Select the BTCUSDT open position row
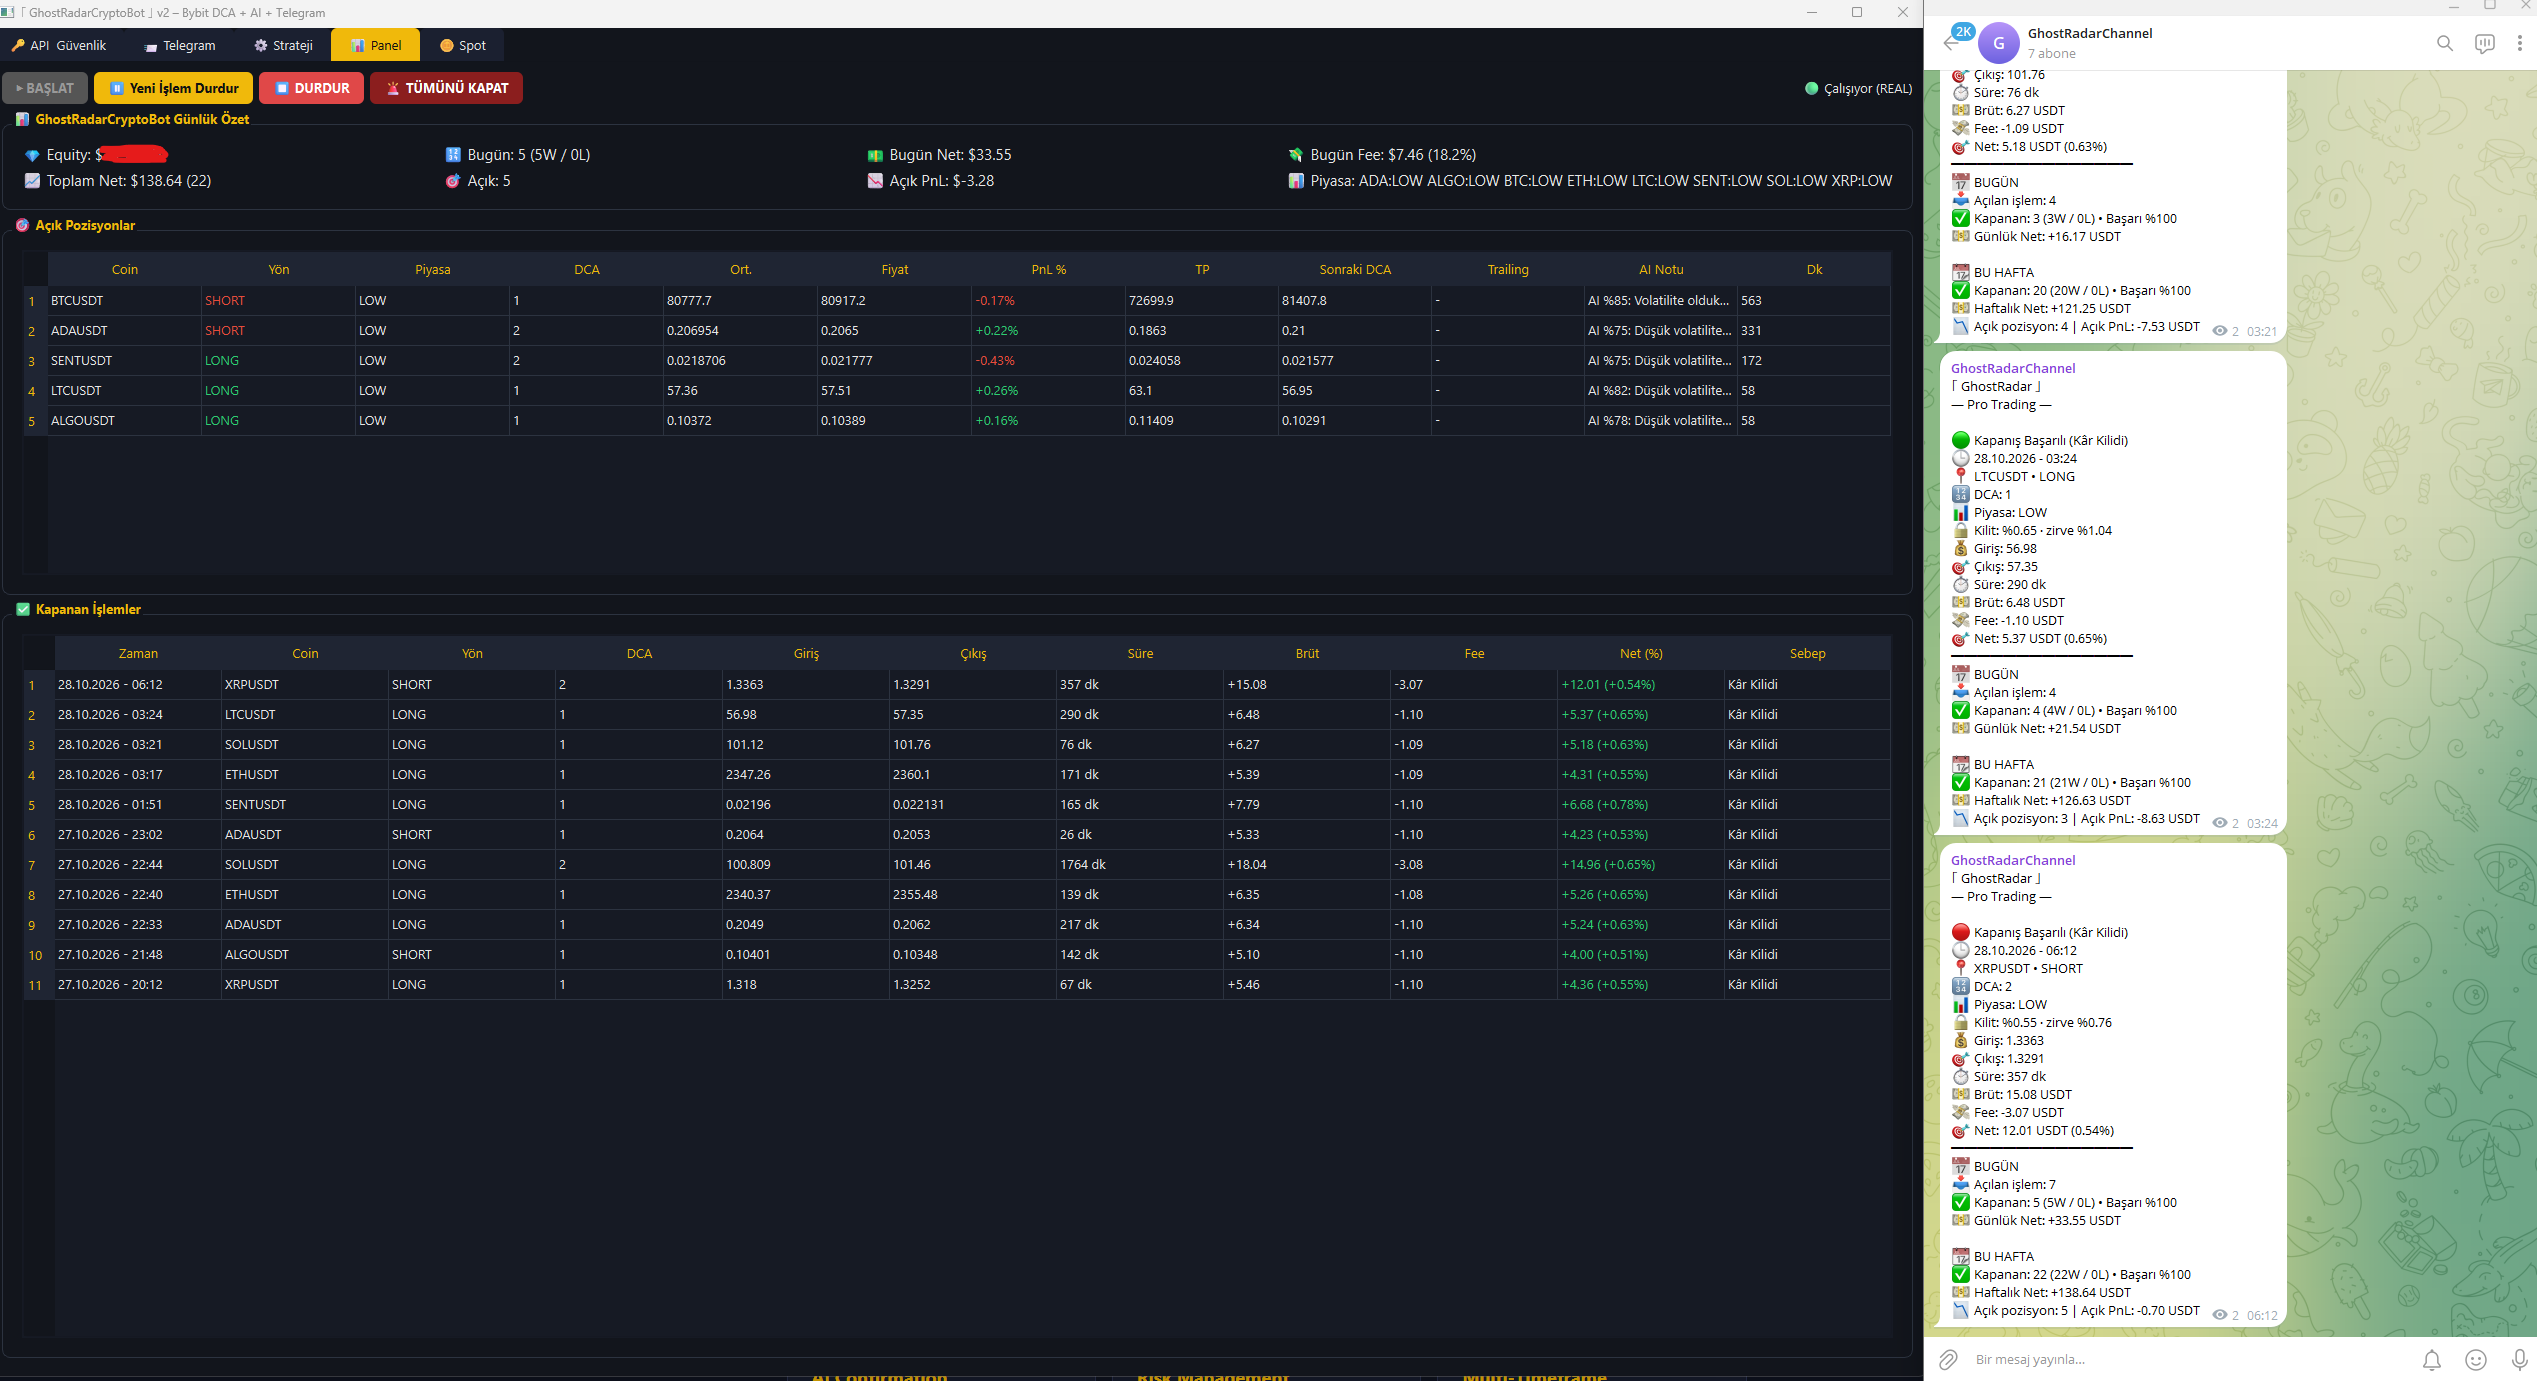The image size is (2537, 1381). (957, 300)
